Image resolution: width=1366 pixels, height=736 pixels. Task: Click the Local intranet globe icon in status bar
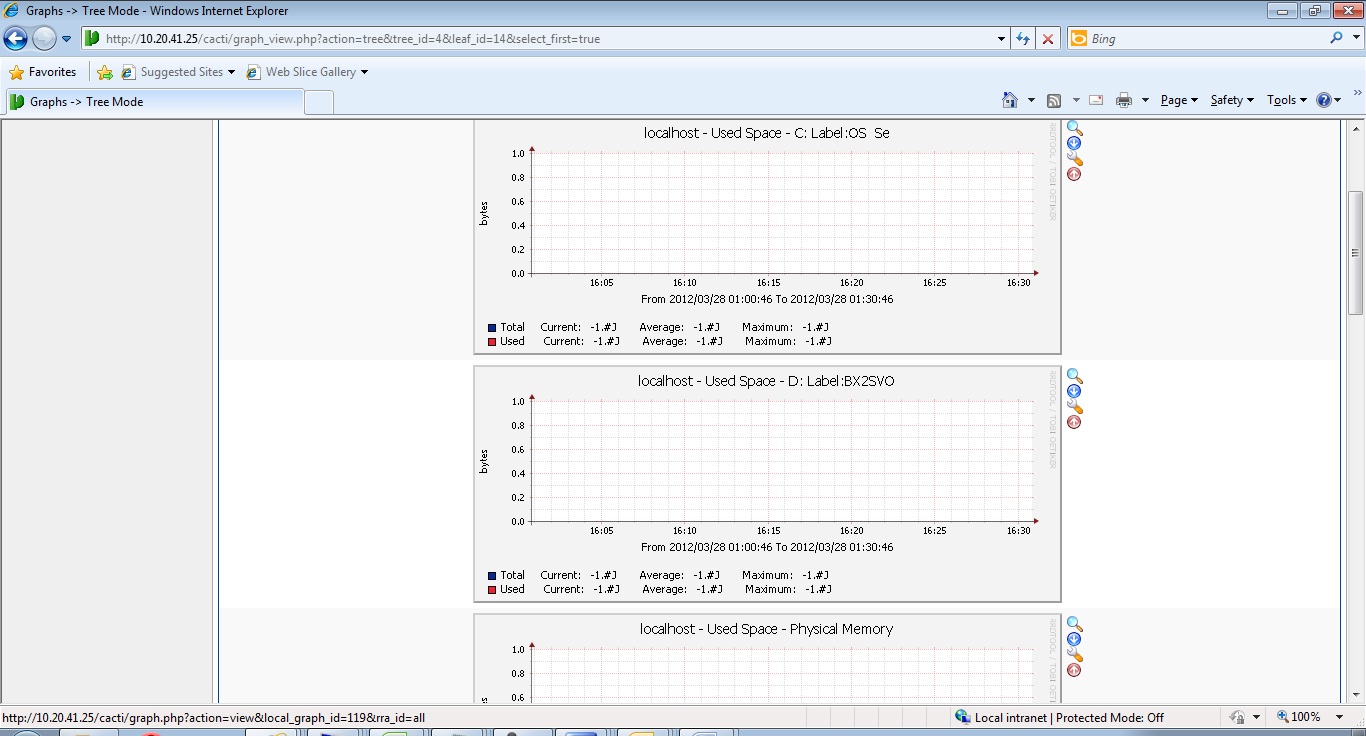pyautogui.click(x=963, y=717)
